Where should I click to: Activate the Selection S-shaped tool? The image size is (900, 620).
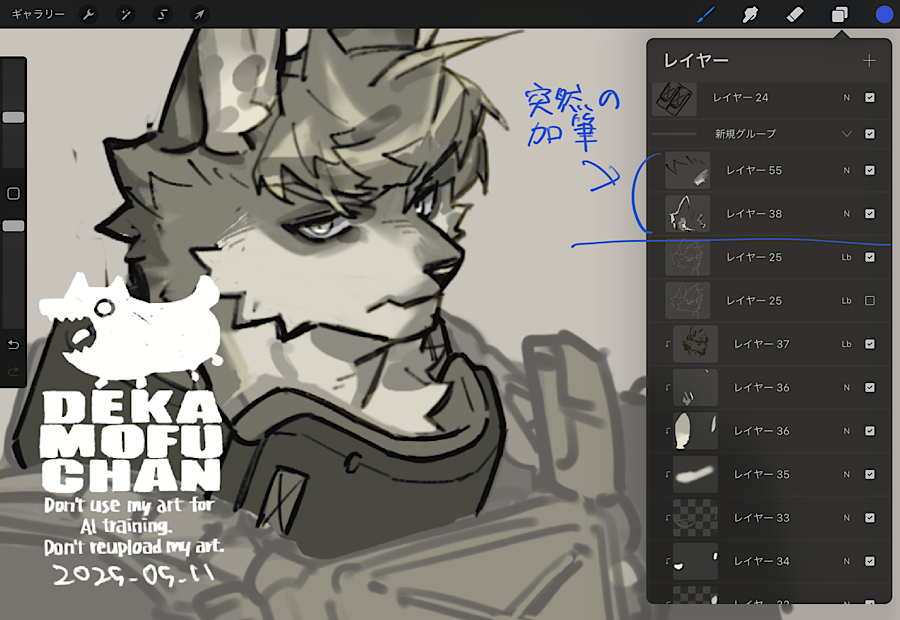coord(162,14)
